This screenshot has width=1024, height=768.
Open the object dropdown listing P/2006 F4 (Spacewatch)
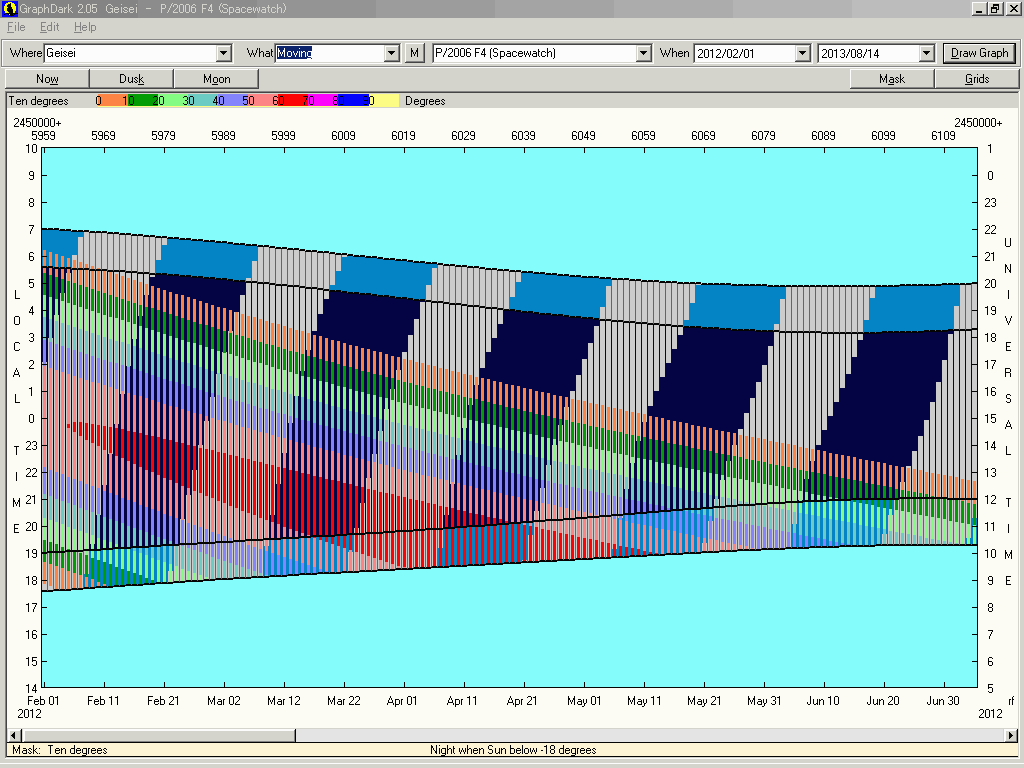643,53
